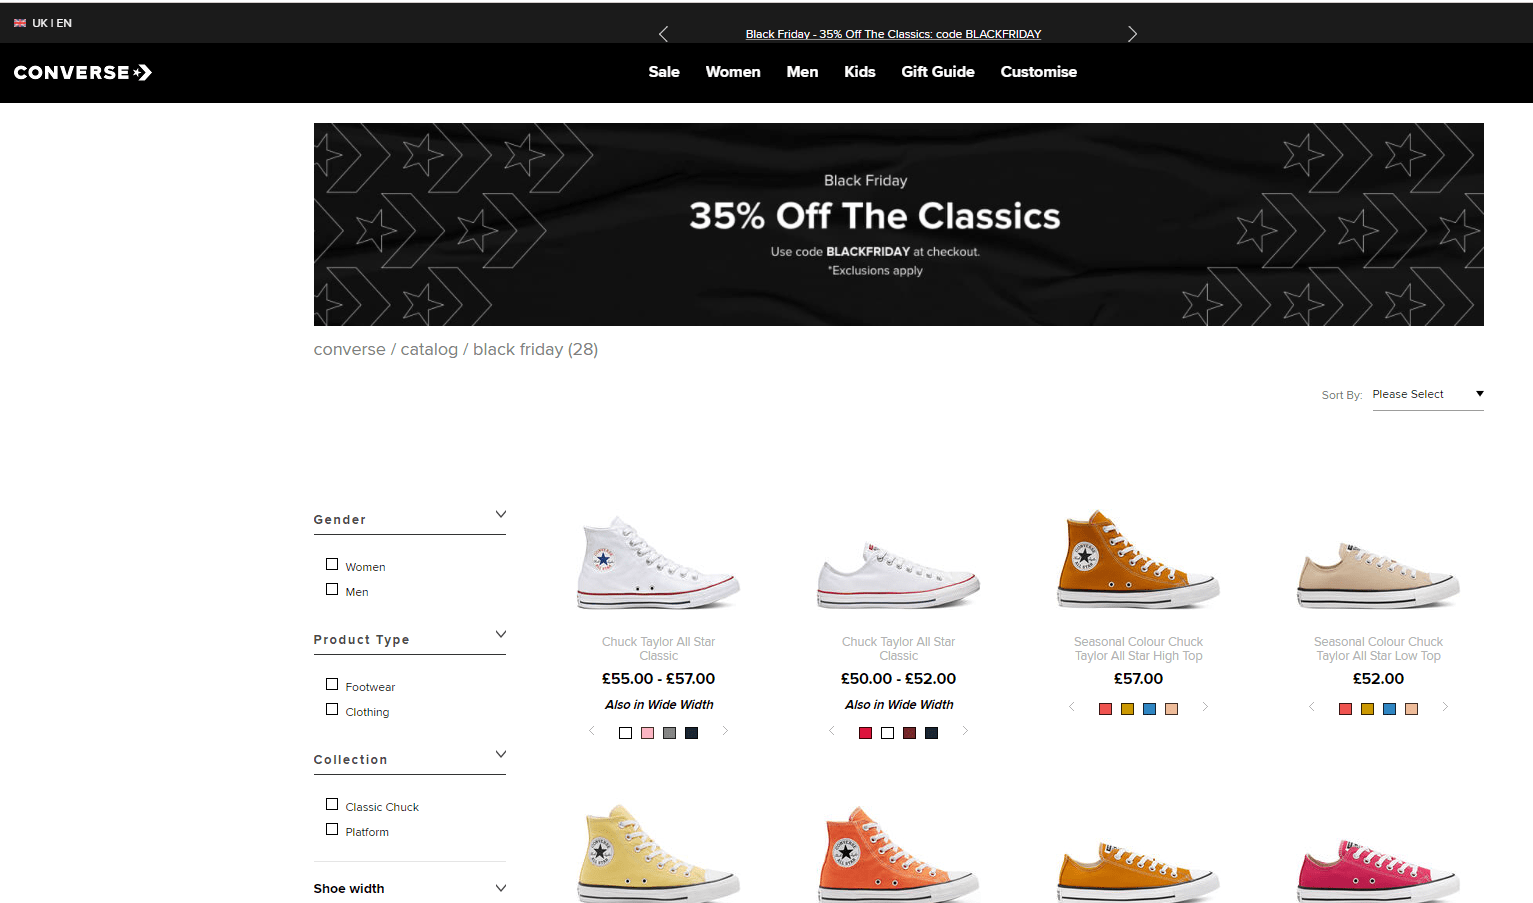Click 'Also in Wide Width' under £50.00 - £52.00

(899, 705)
